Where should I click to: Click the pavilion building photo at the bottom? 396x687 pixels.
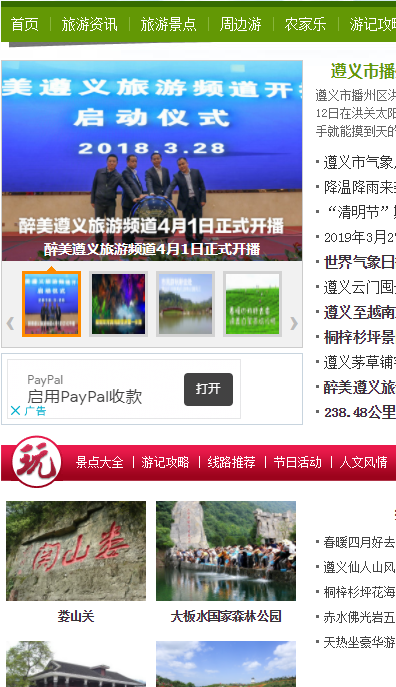tap(76, 664)
